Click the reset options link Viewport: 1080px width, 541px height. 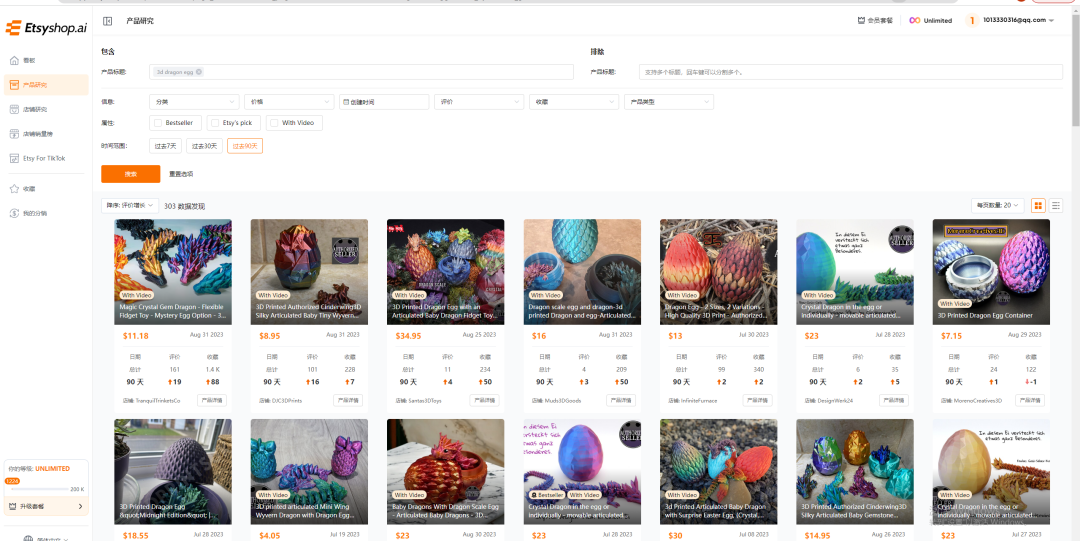pos(181,174)
